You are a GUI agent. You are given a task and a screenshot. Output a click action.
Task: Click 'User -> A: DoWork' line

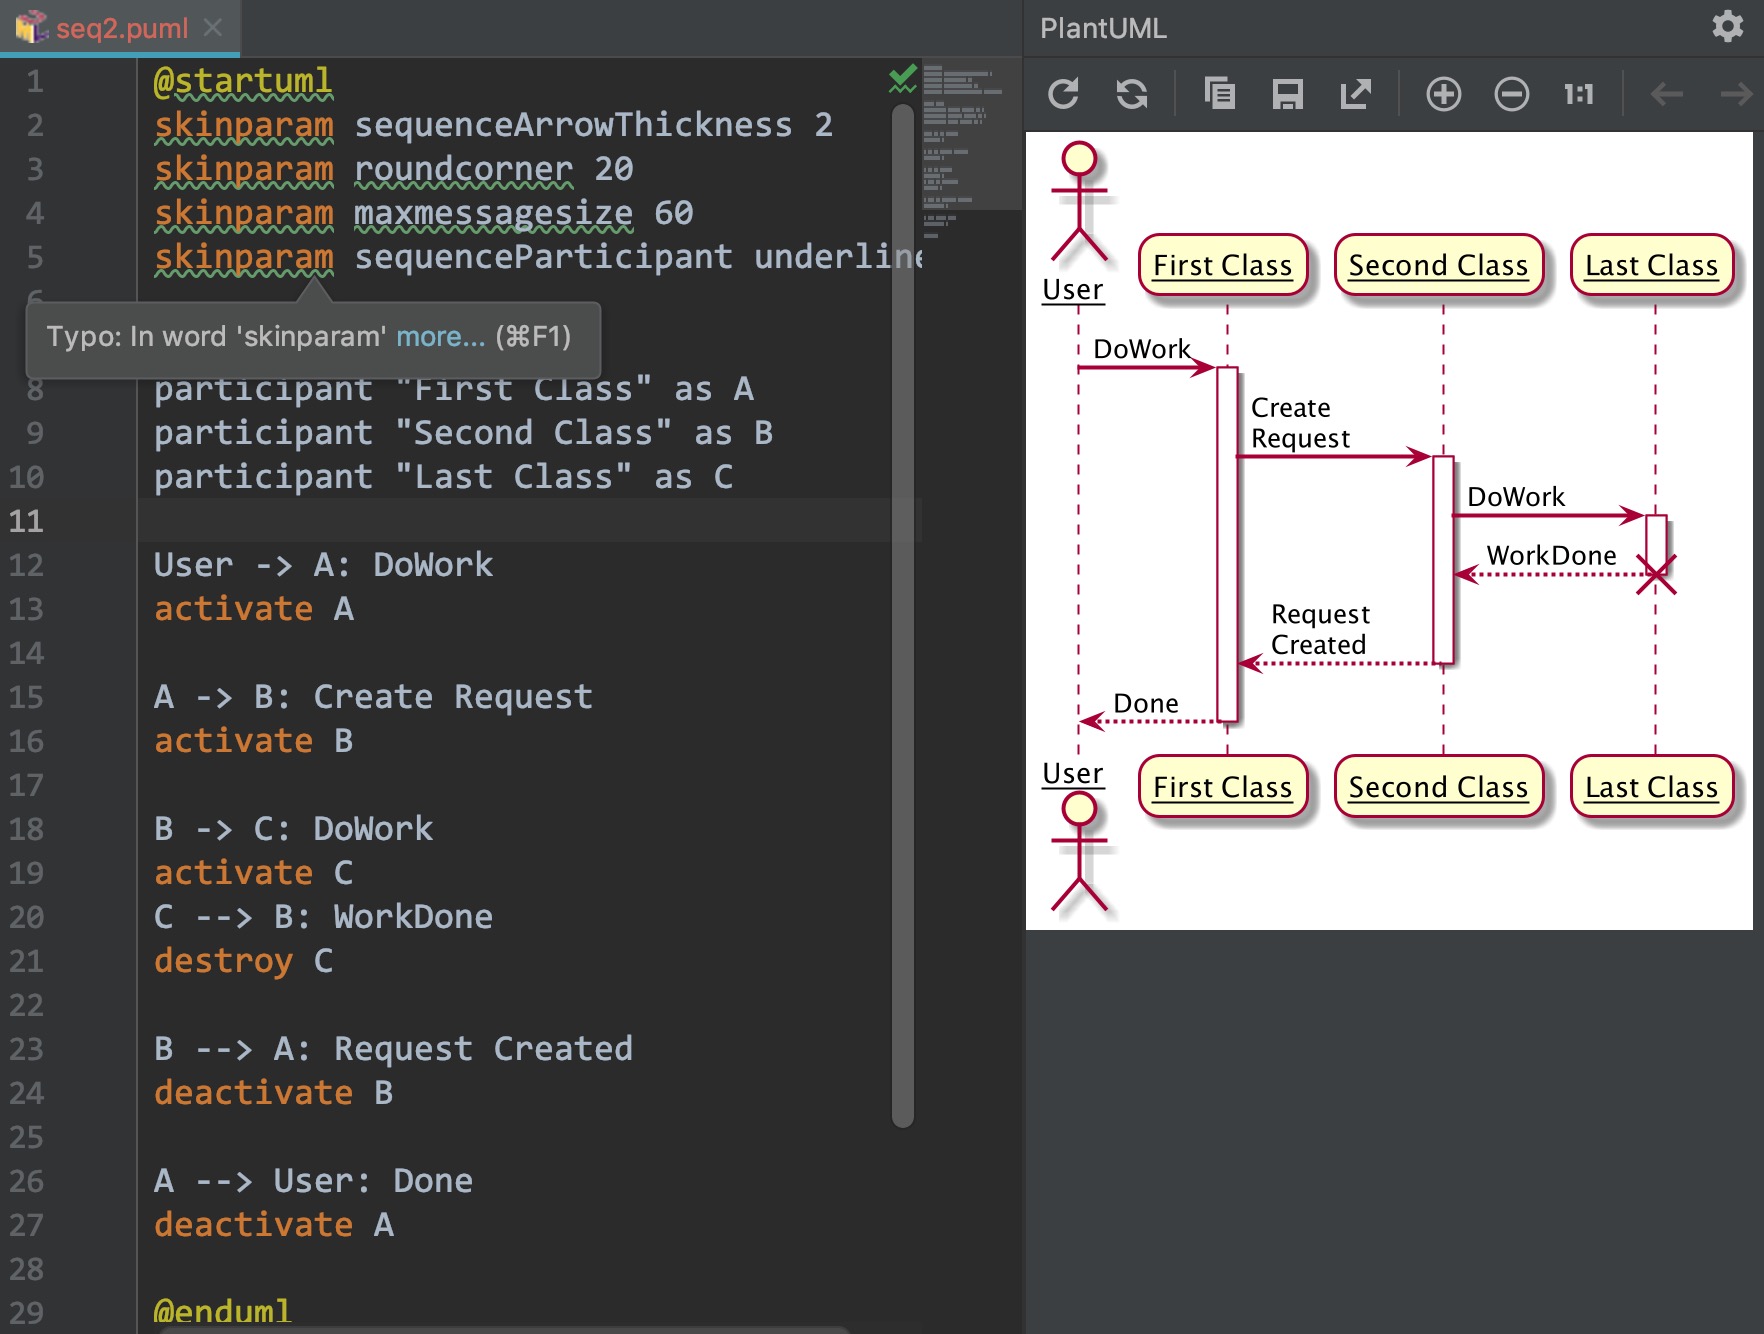tap(323, 565)
